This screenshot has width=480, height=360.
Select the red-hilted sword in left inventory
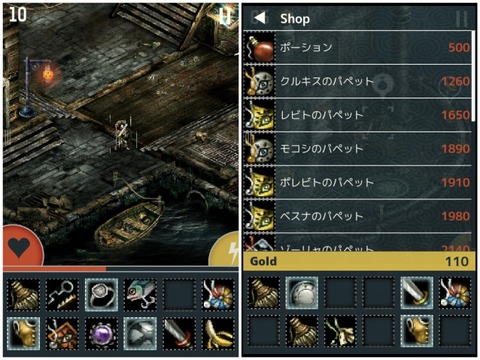point(179,333)
